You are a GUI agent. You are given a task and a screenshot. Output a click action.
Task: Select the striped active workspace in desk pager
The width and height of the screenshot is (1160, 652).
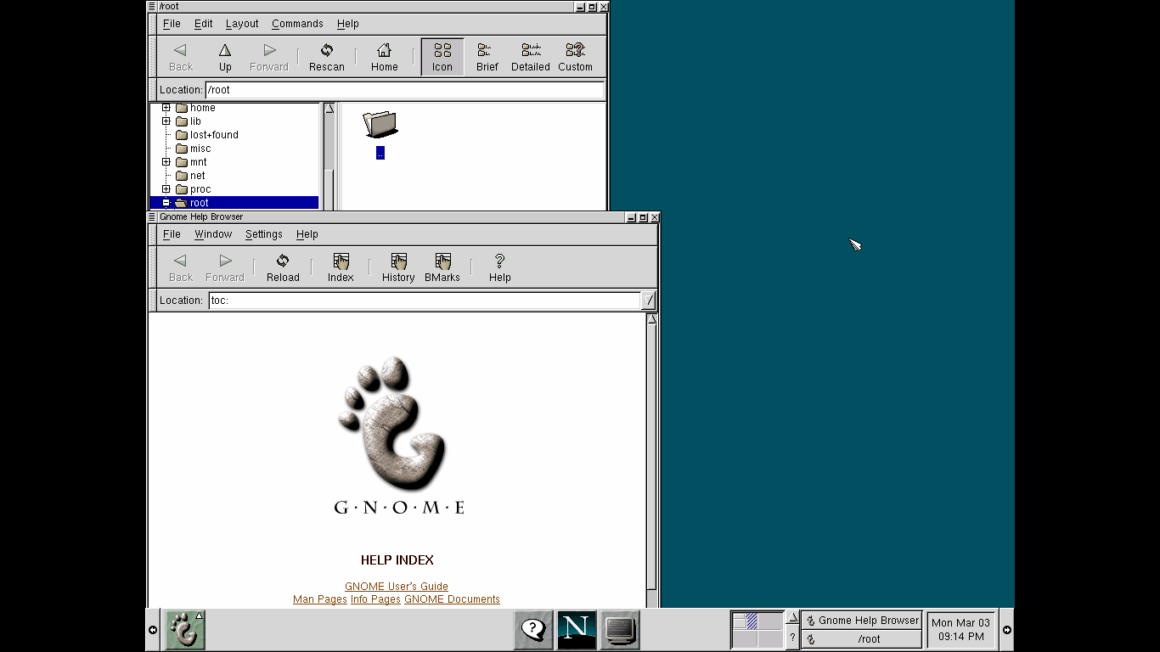[x=751, y=621]
